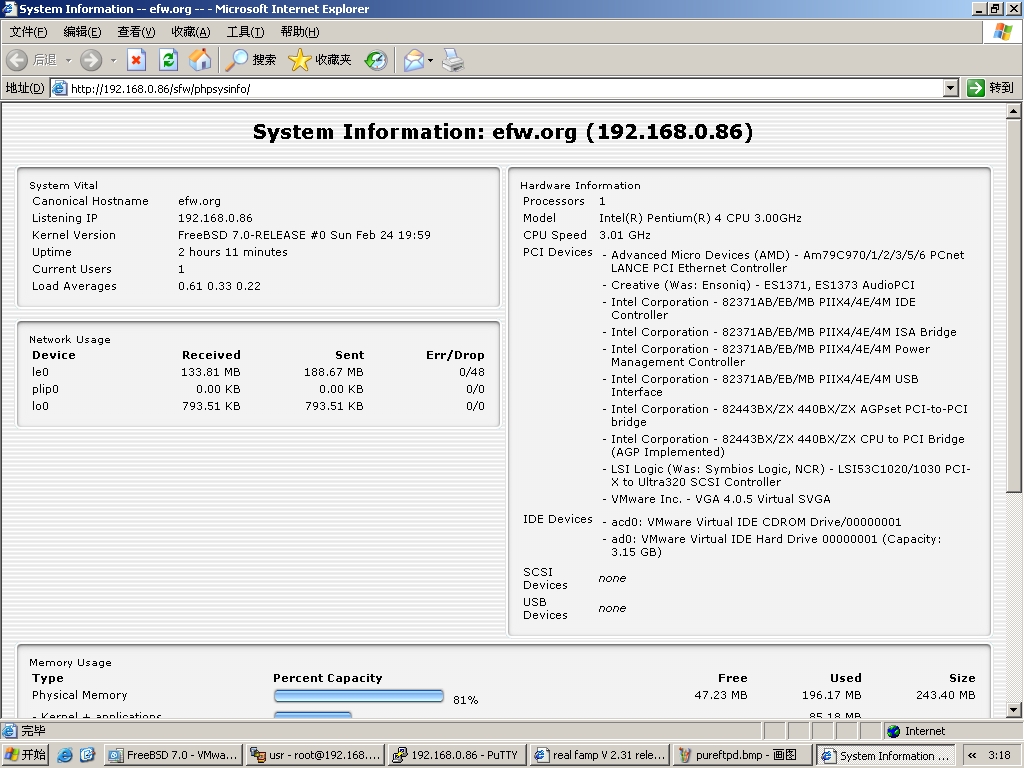Print page with printer icon

[453, 60]
